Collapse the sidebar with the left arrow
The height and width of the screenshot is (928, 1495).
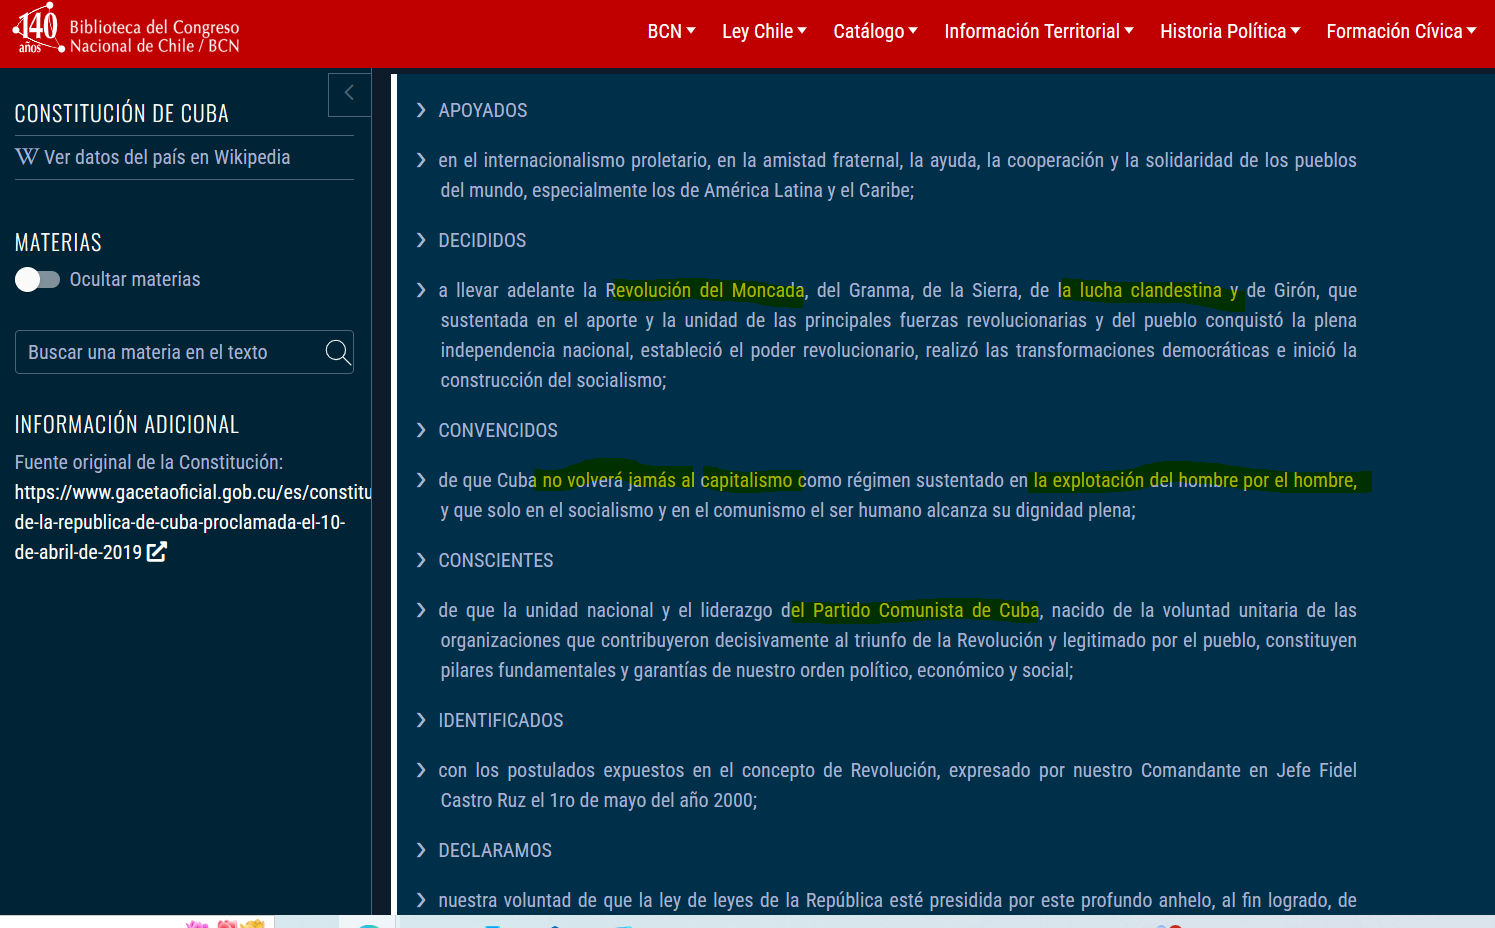click(x=349, y=94)
